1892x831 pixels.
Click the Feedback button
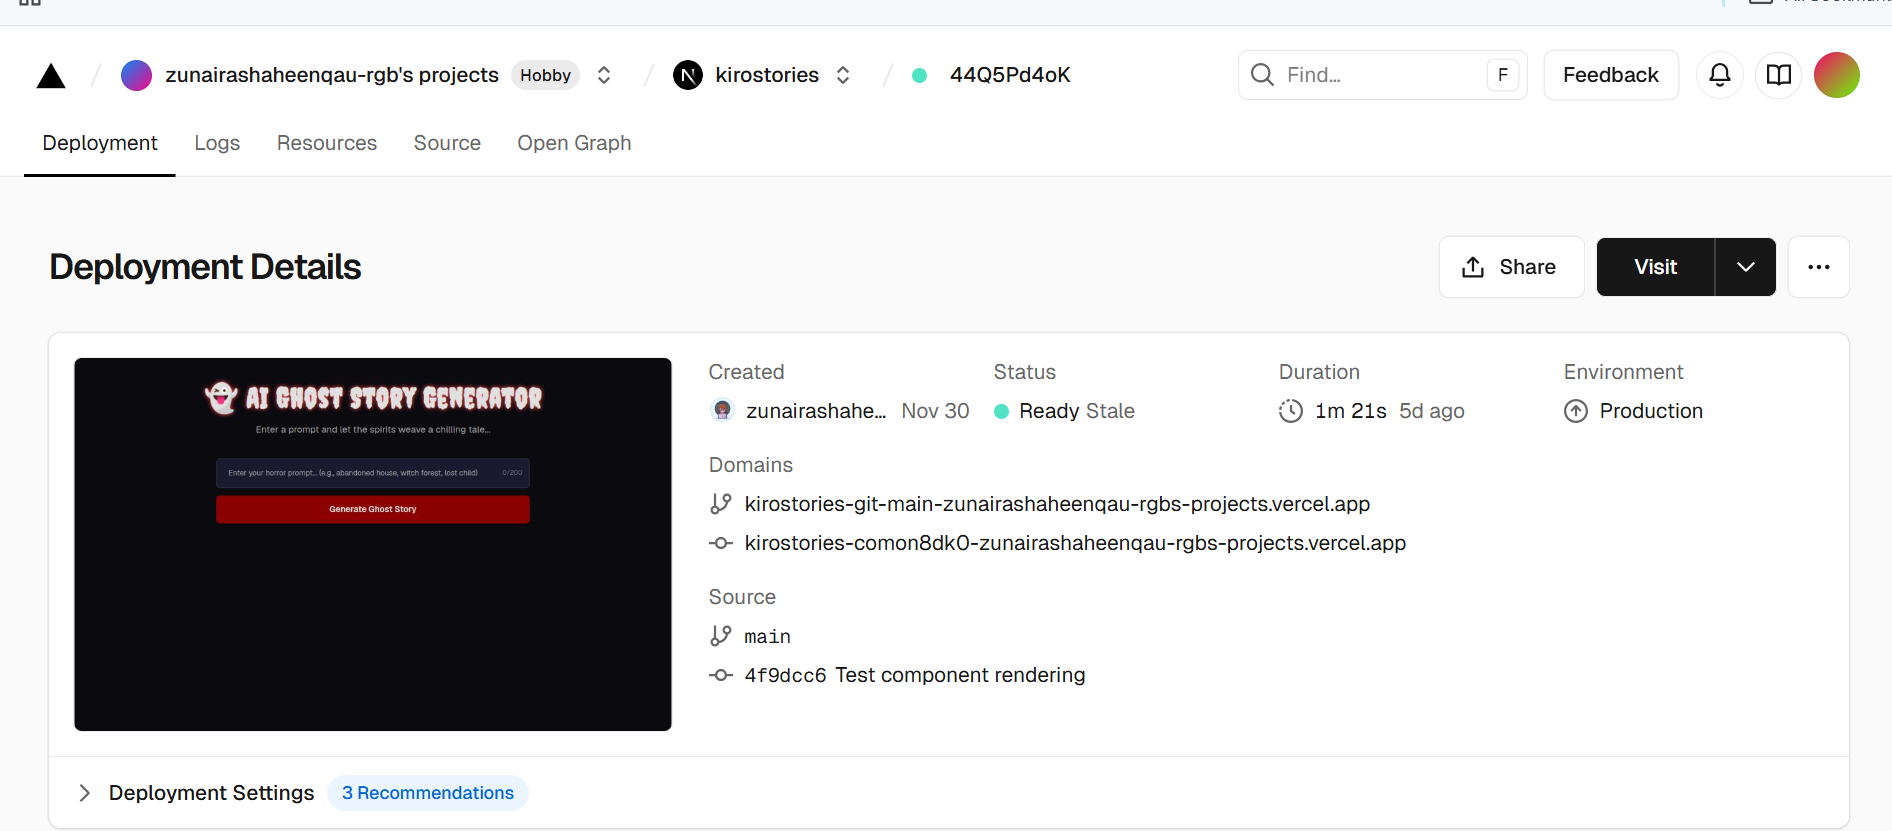(1611, 75)
